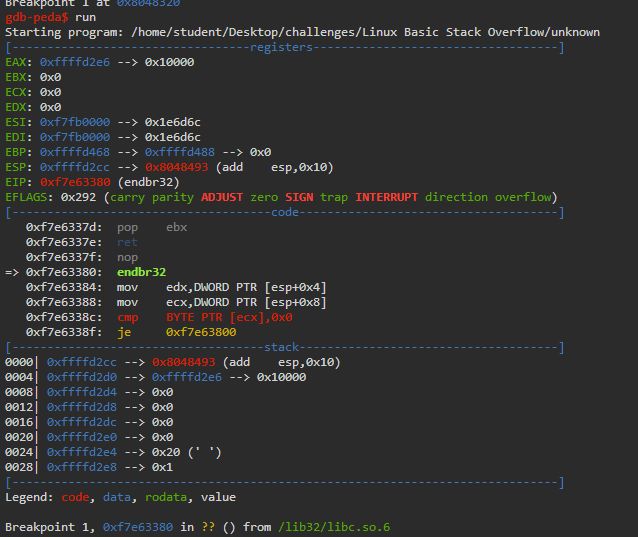
Task: Click stack address 0xffffd2e8
Action: click(82, 467)
